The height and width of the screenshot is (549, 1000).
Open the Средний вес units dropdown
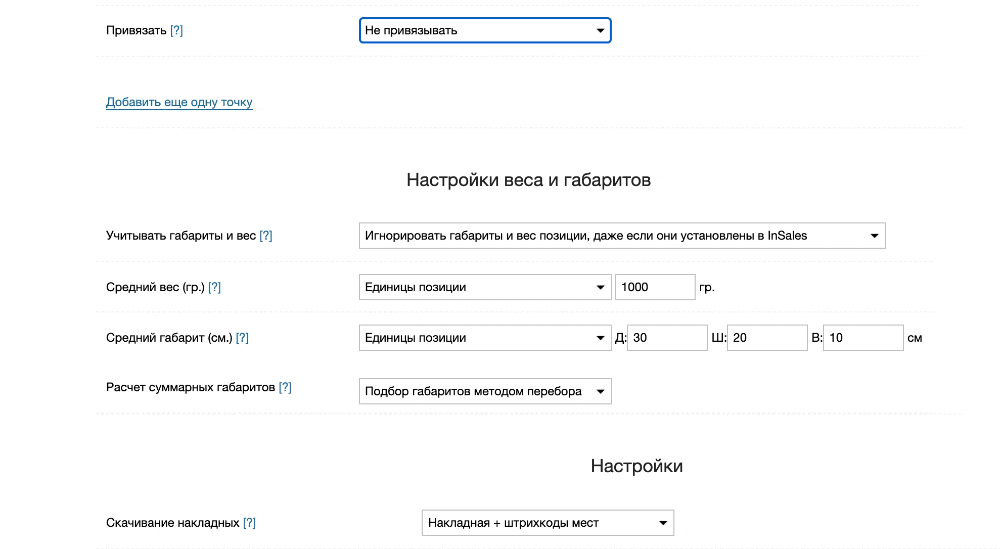point(484,287)
